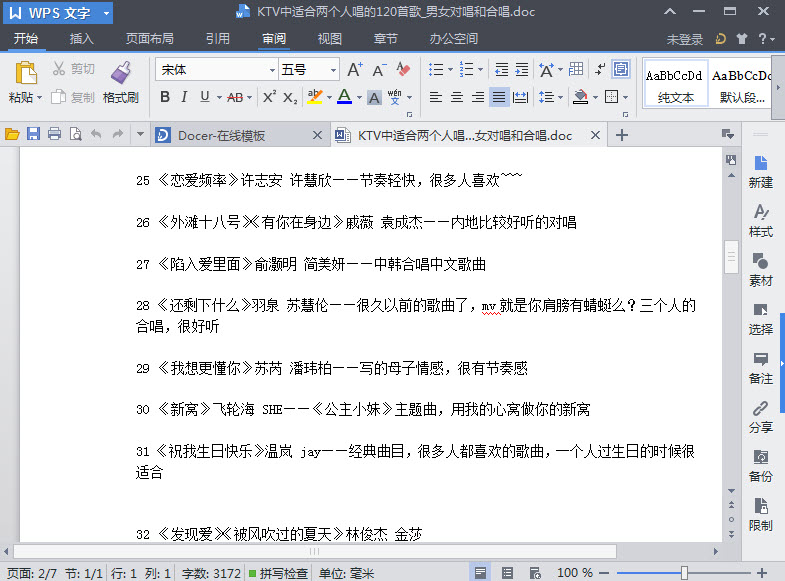The height and width of the screenshot is (581, 785).
Task: Align text left
Action: click(x=436, y=97)
